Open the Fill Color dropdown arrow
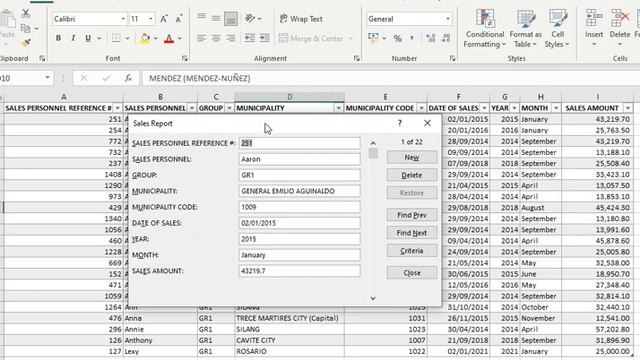 tap(156, 39)
